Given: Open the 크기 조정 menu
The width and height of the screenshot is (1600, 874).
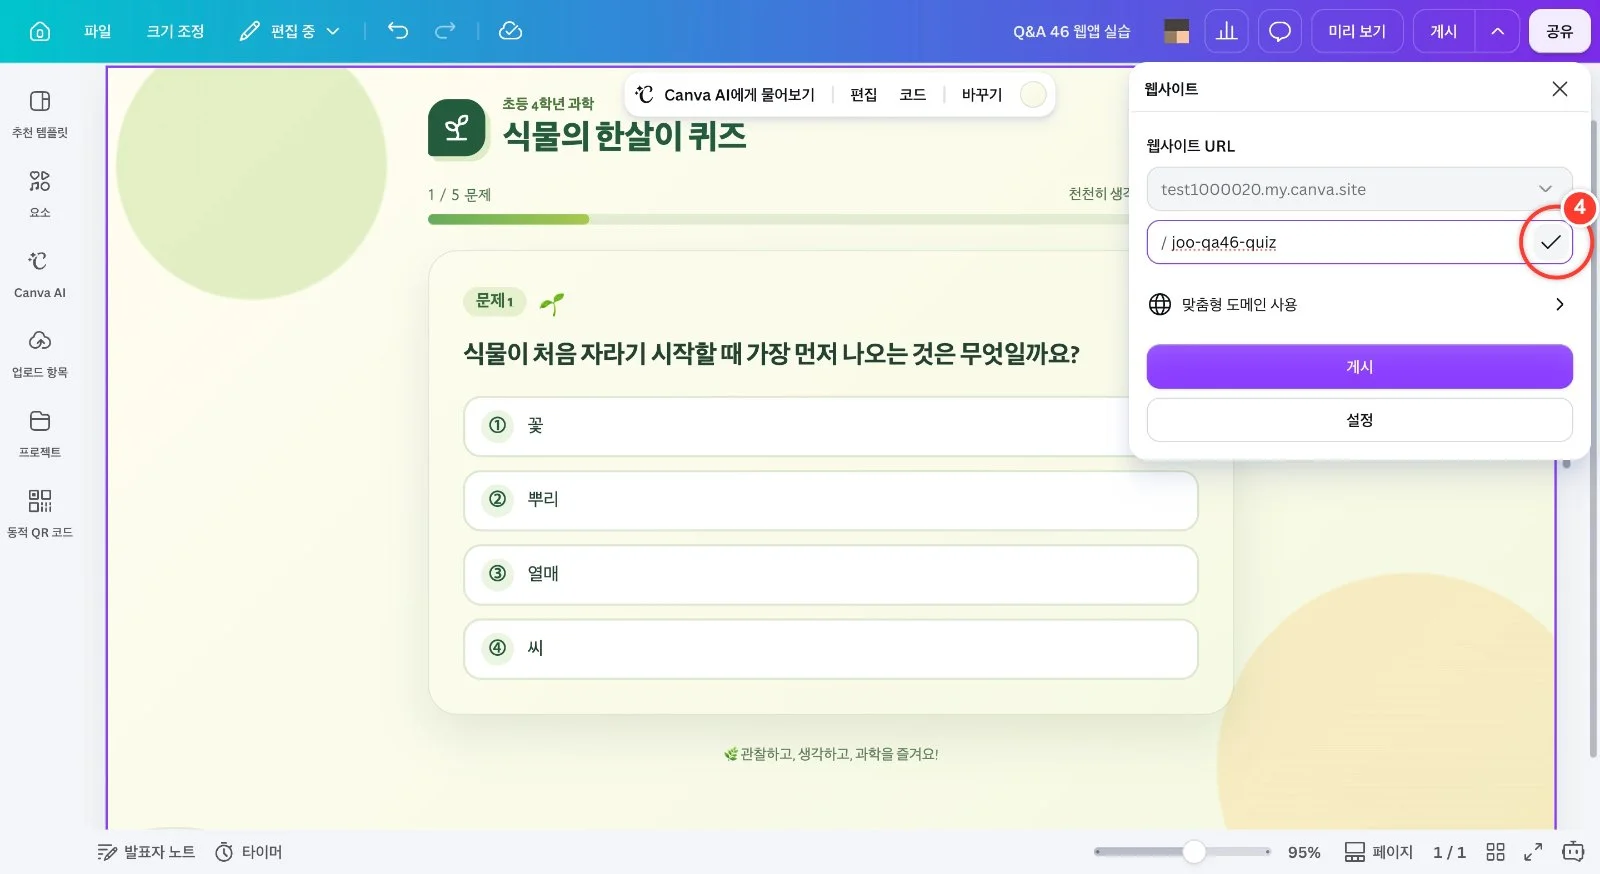Looking at the screenshot, I should 175,31.
